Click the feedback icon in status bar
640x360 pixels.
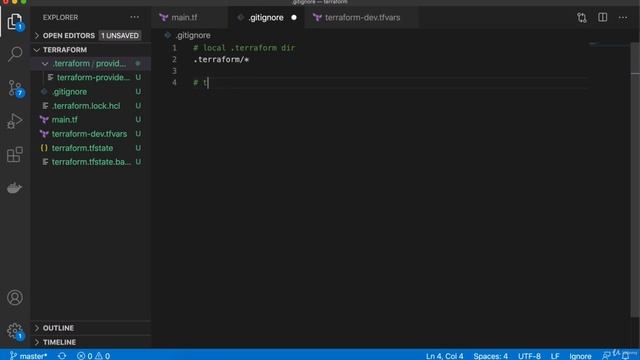pyautogui.click(x=607, y=356)
